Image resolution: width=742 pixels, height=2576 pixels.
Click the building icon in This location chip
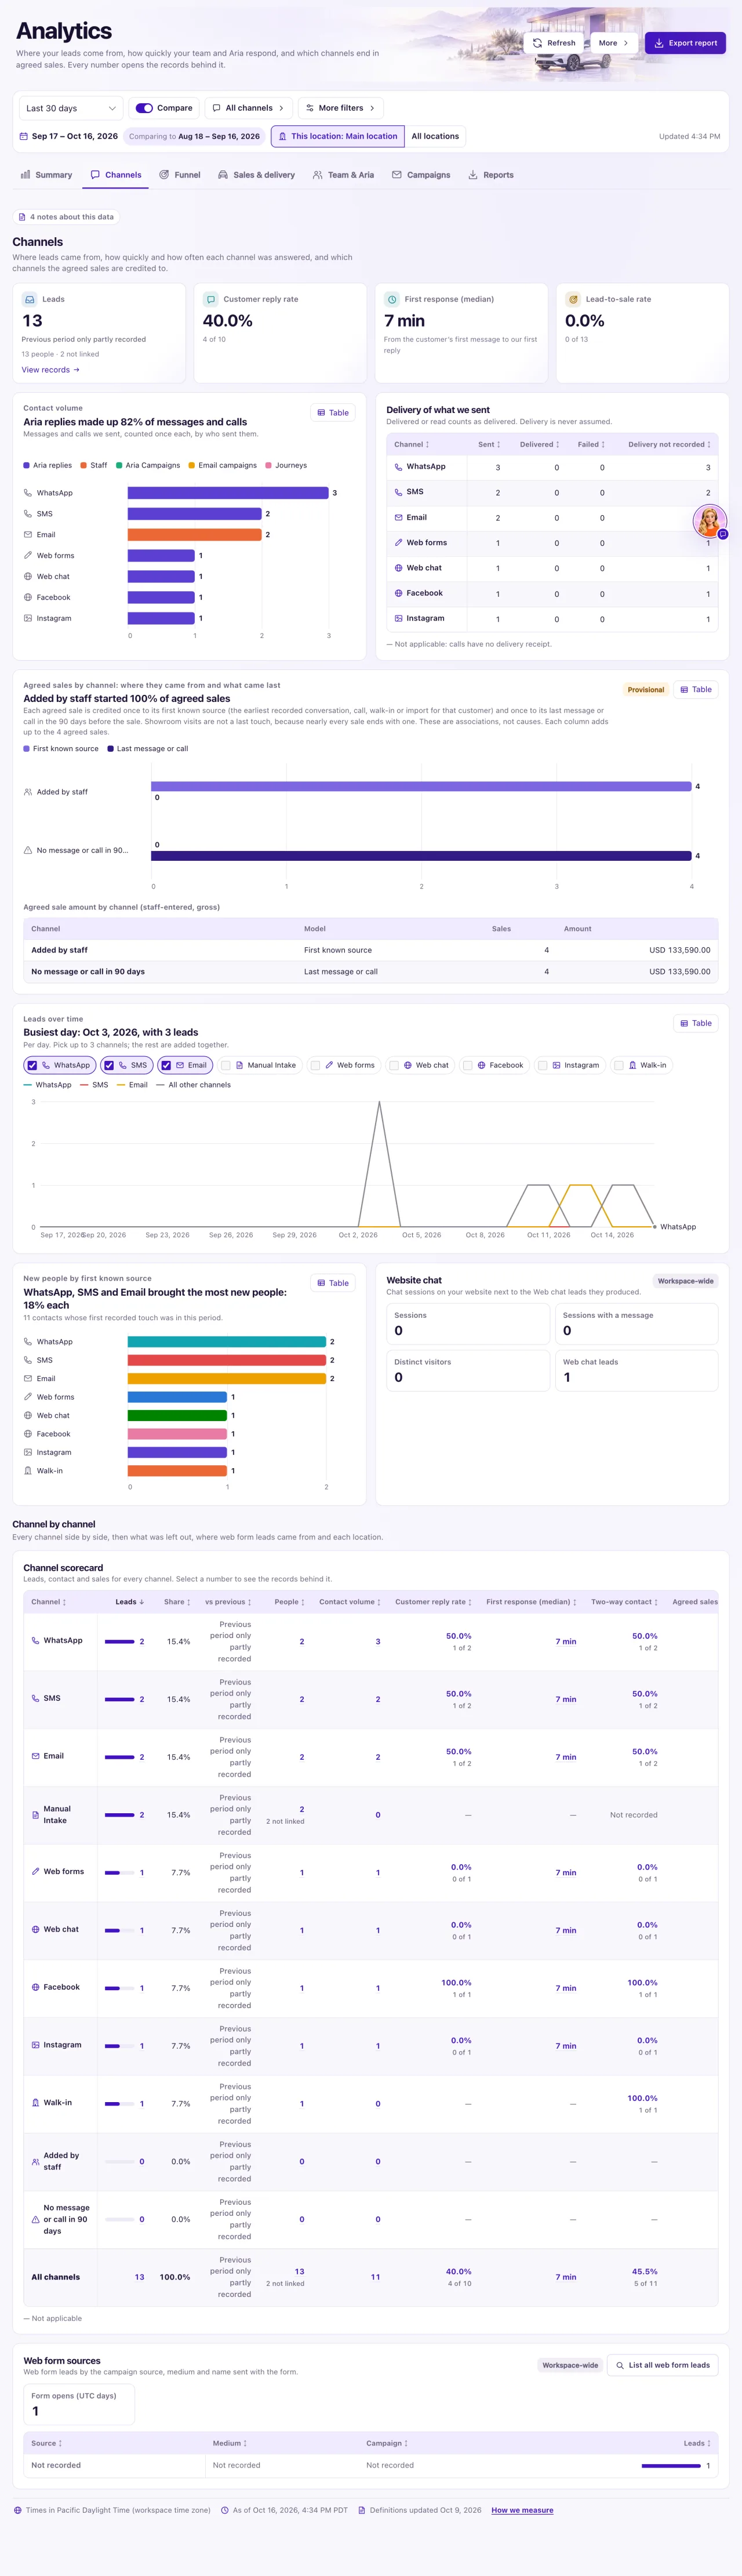pos(282,136)
